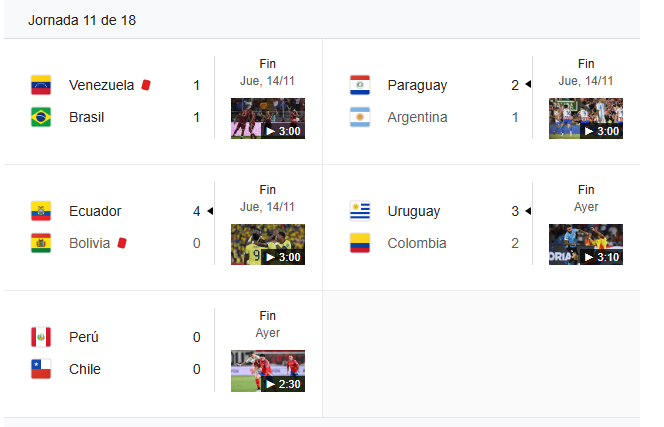Open the Uruguay team name link
Image resolution: width=664 pixels, height=427 pixels.
click(x=414, y=211)
